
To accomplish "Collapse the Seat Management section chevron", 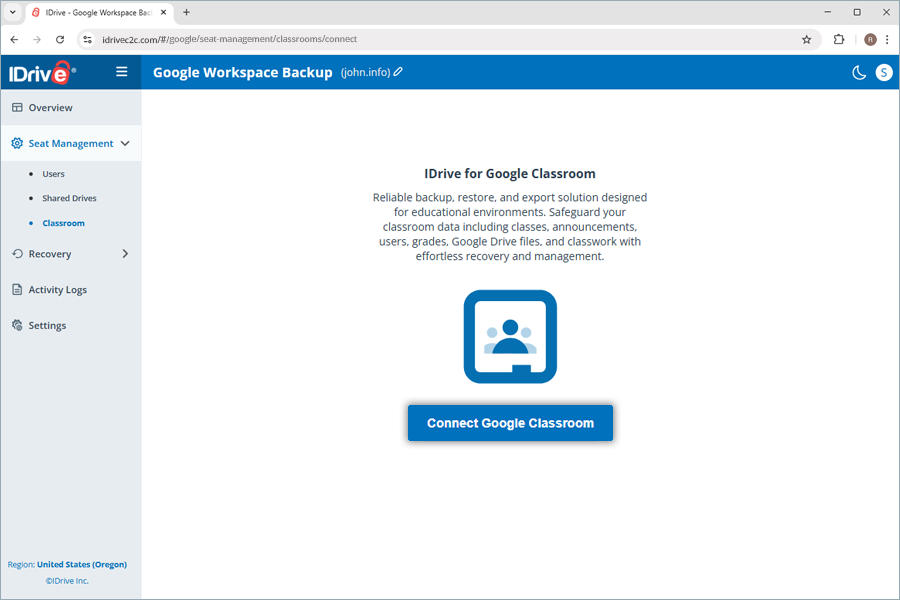I will coord(125,143).
